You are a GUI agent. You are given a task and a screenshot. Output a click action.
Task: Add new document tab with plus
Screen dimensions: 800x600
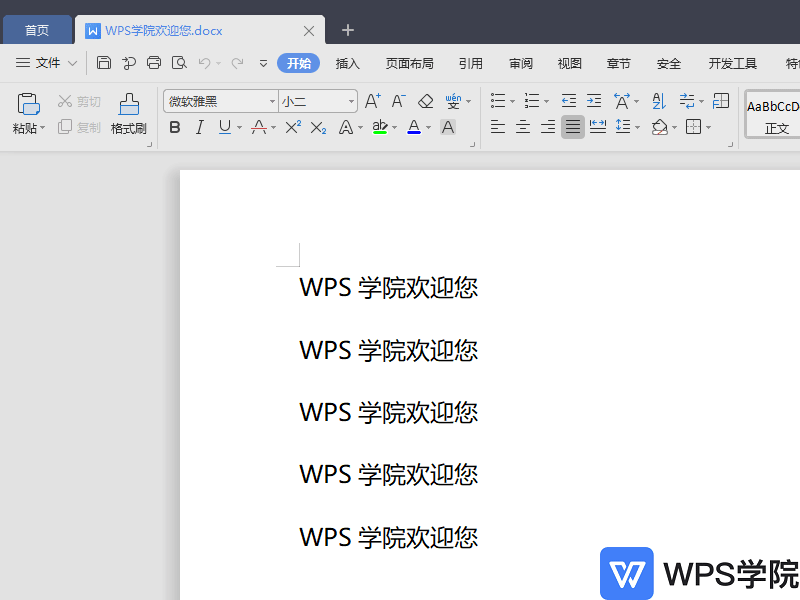[348, 30]
